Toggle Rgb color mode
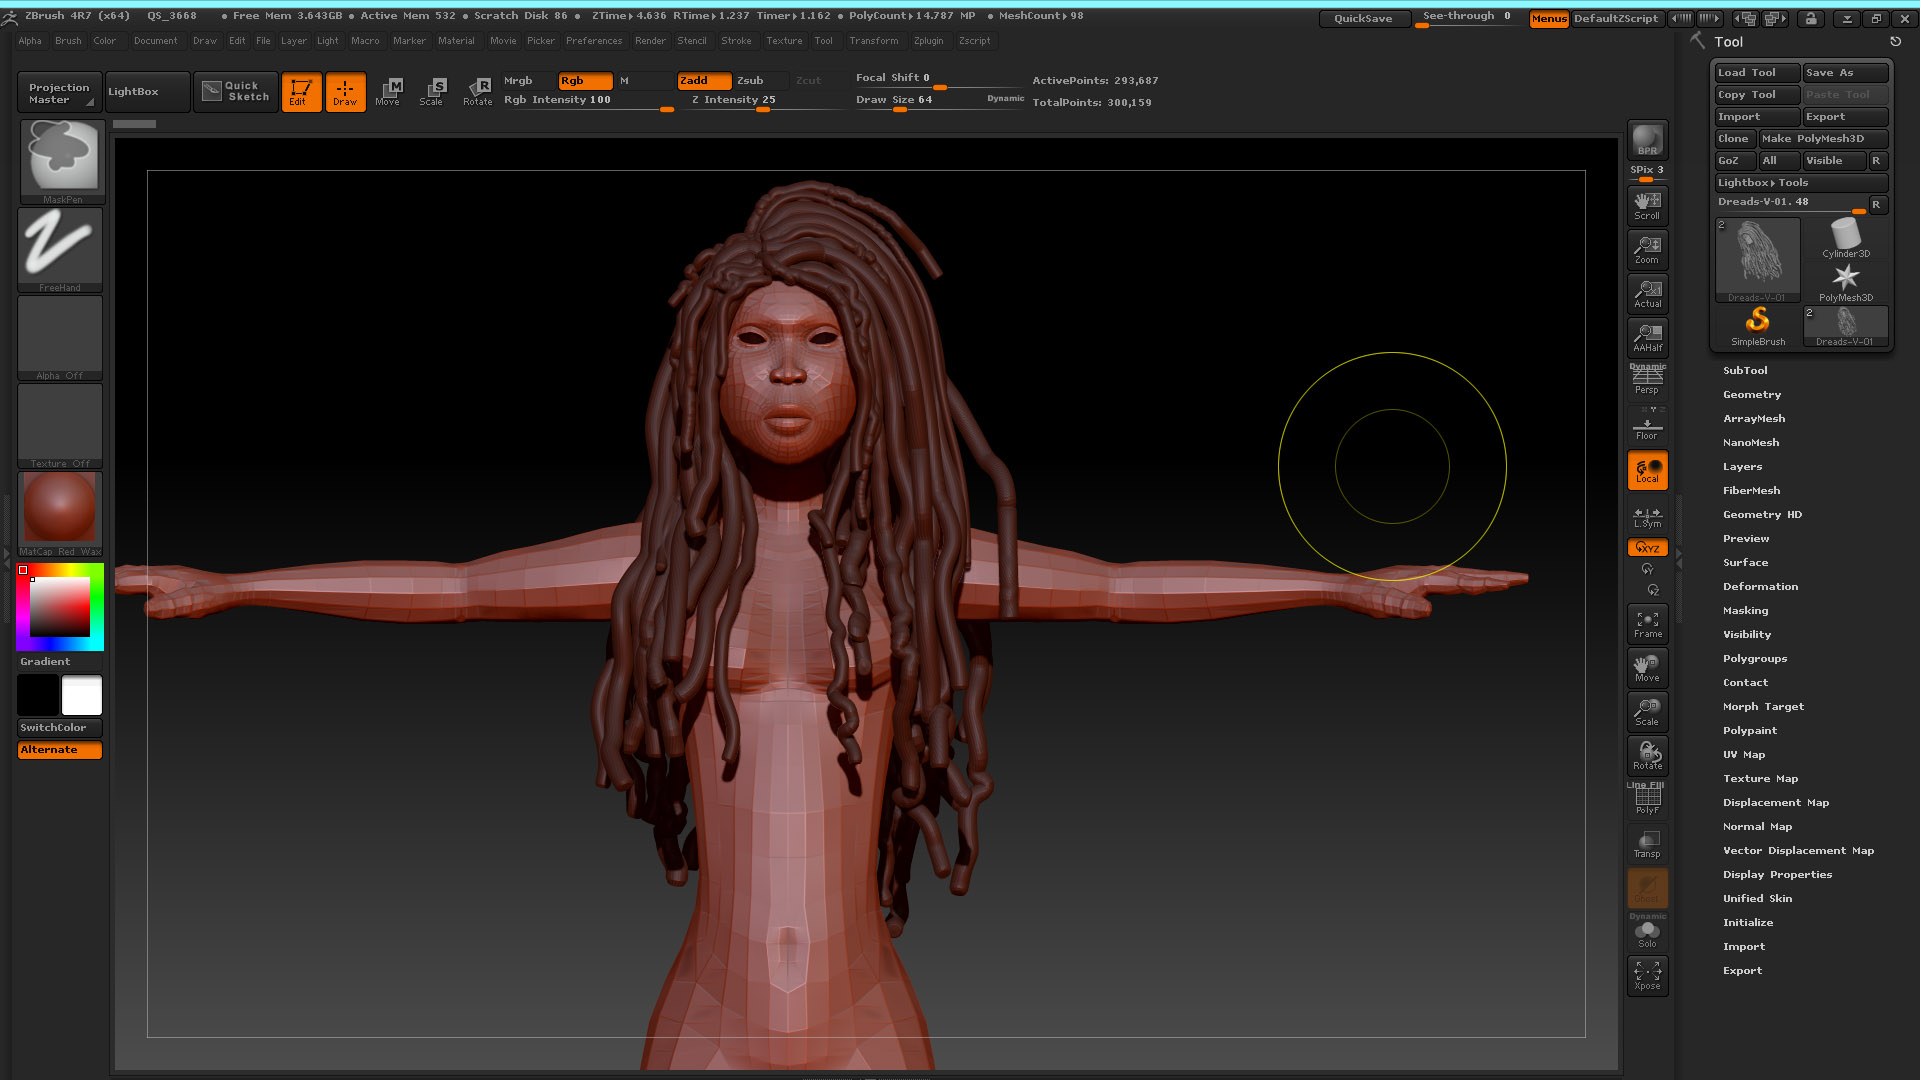 [586, 81]
